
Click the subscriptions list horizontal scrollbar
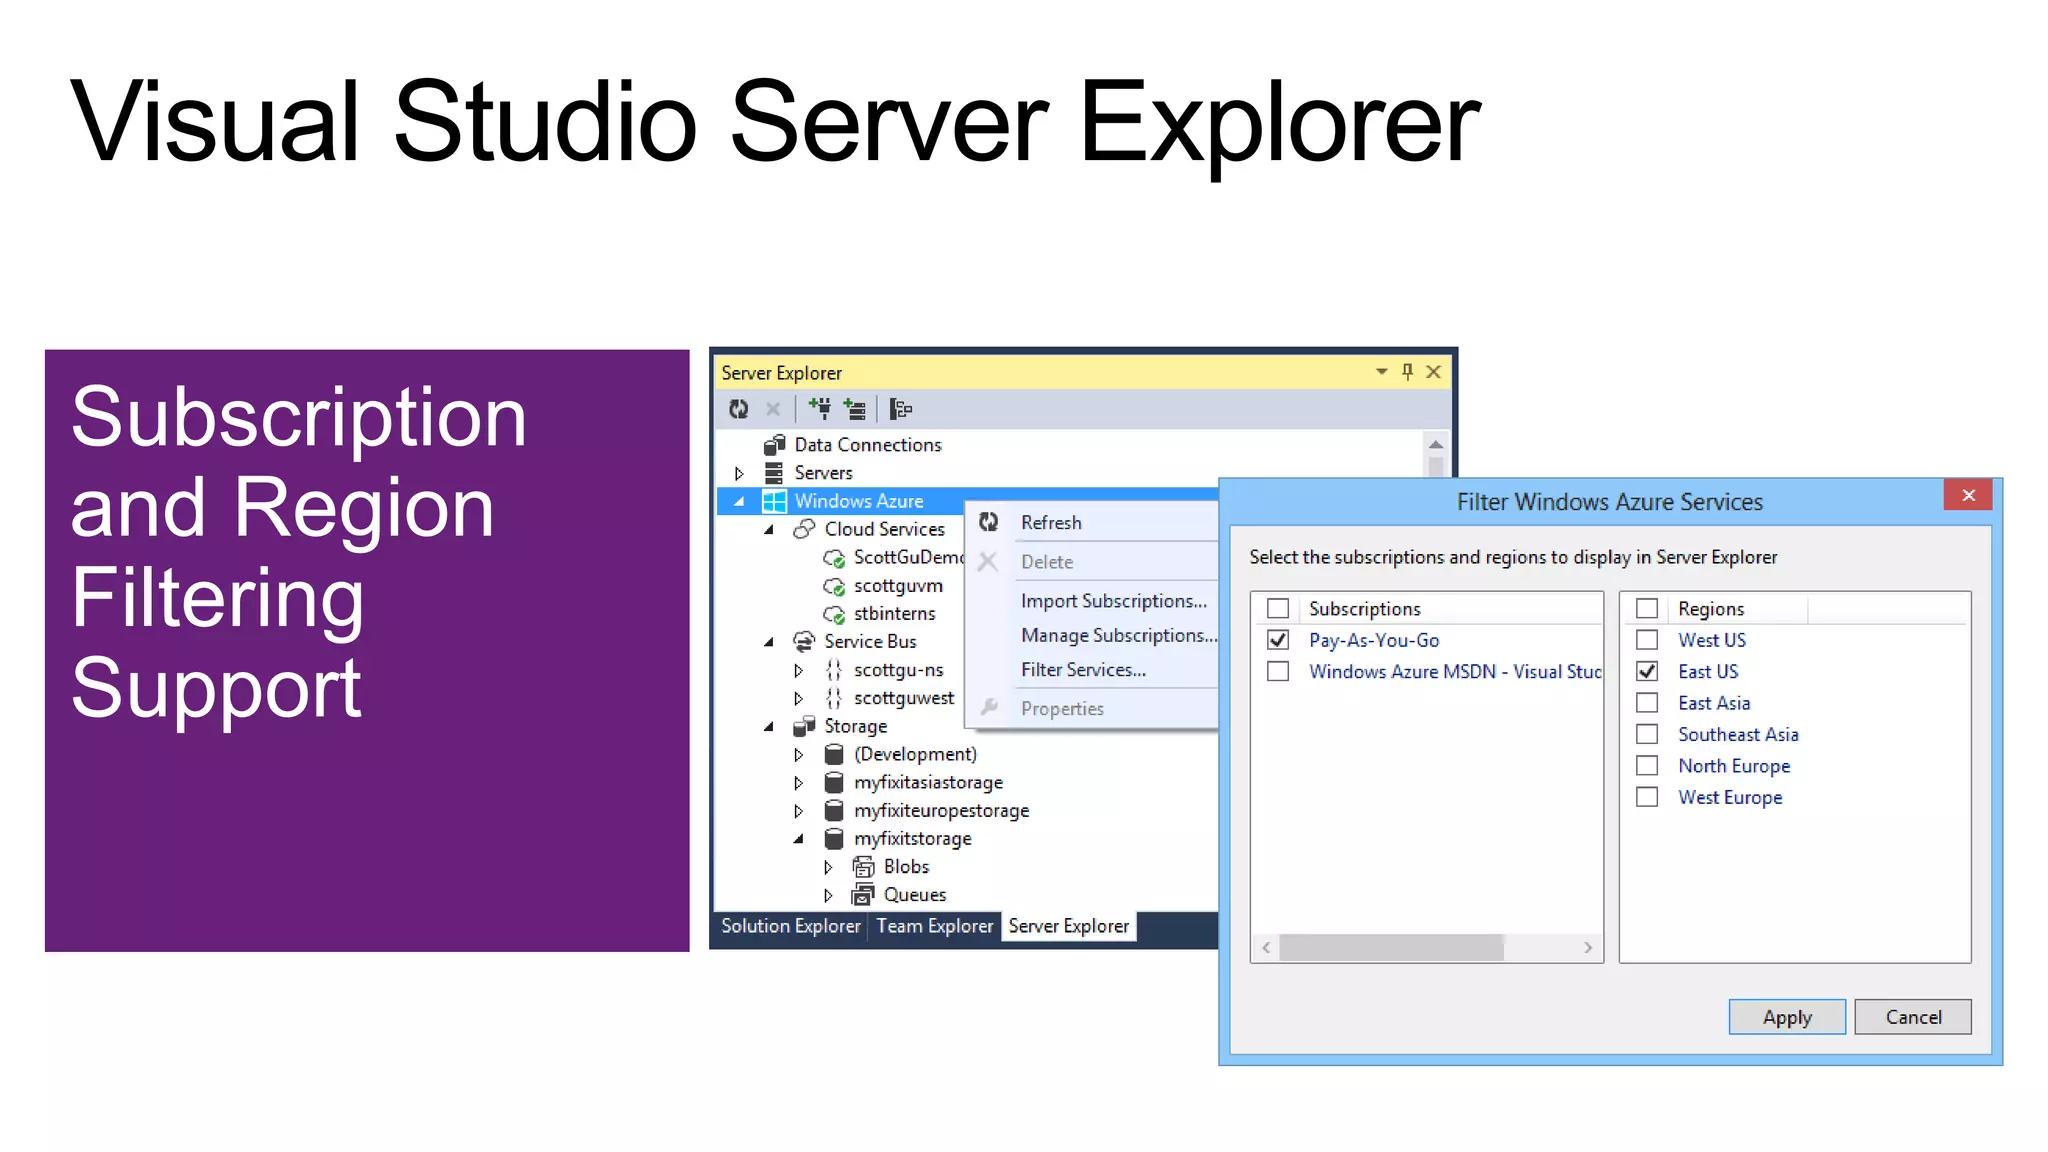(1390, 947)
